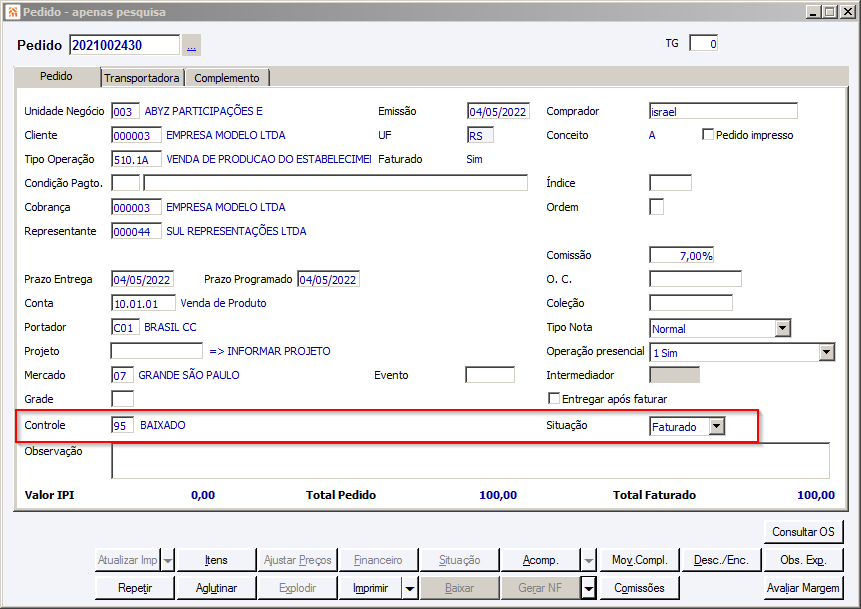
Task: Toggle the Pedido impresso checkbox
Action: pos(709,135)
